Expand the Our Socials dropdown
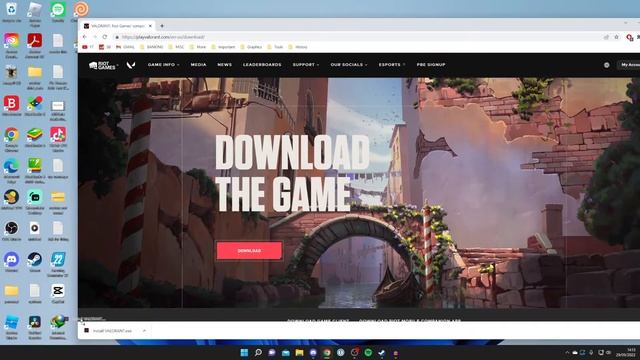 (x=349, y=64)
